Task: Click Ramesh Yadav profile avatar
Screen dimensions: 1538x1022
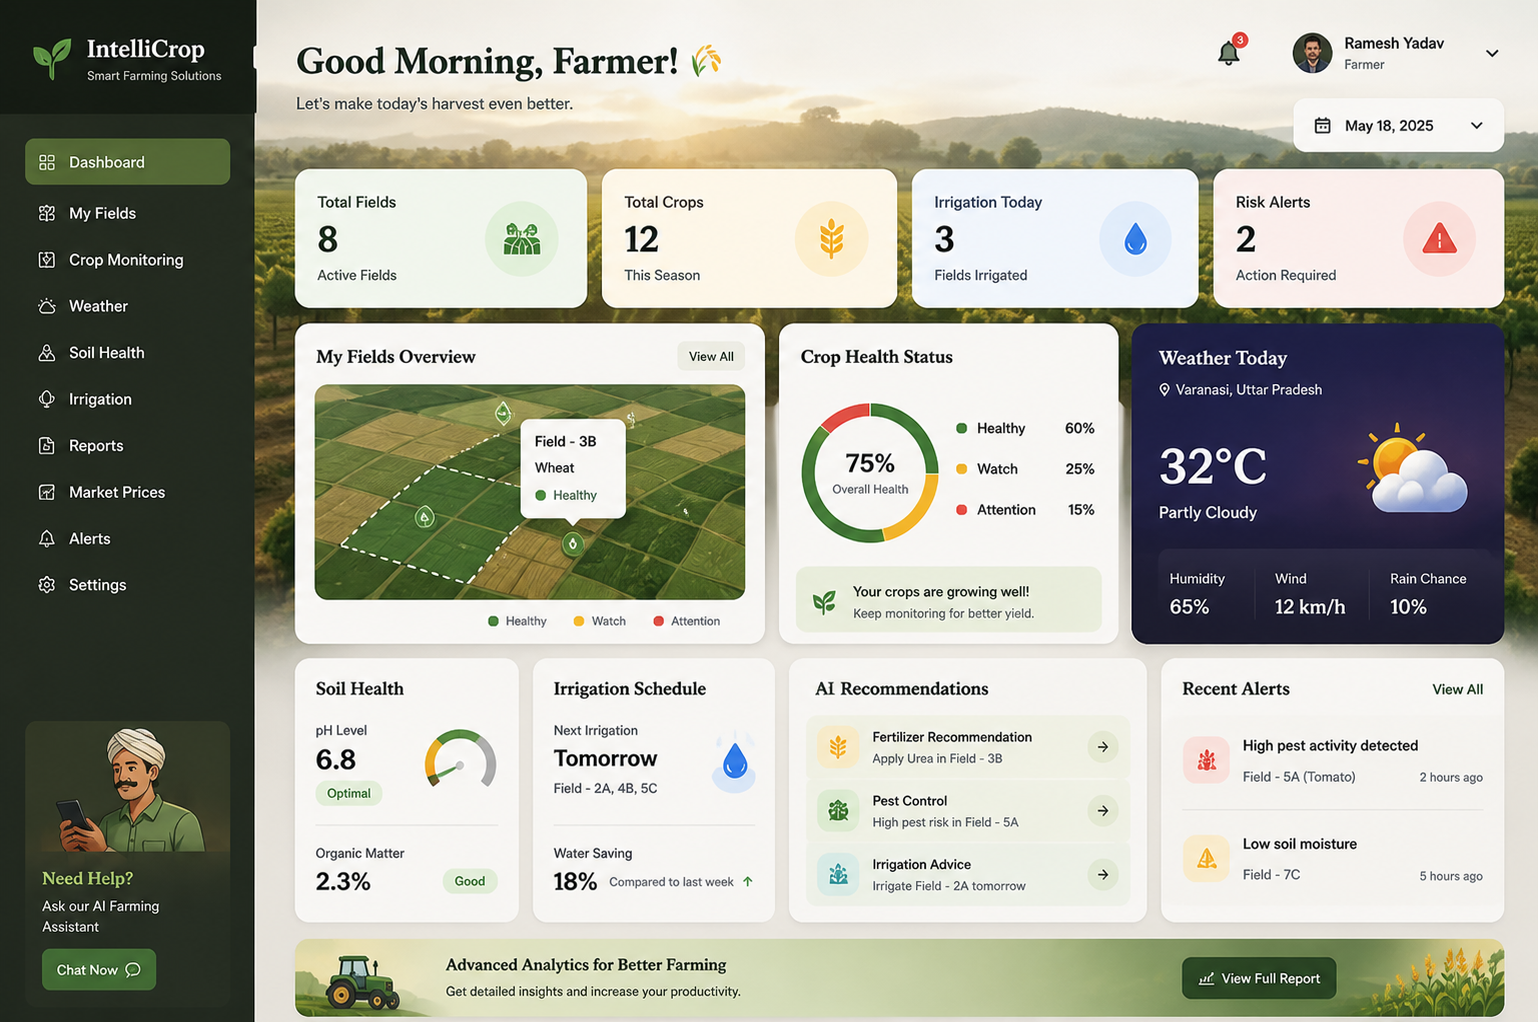Action: [1312, 53]
